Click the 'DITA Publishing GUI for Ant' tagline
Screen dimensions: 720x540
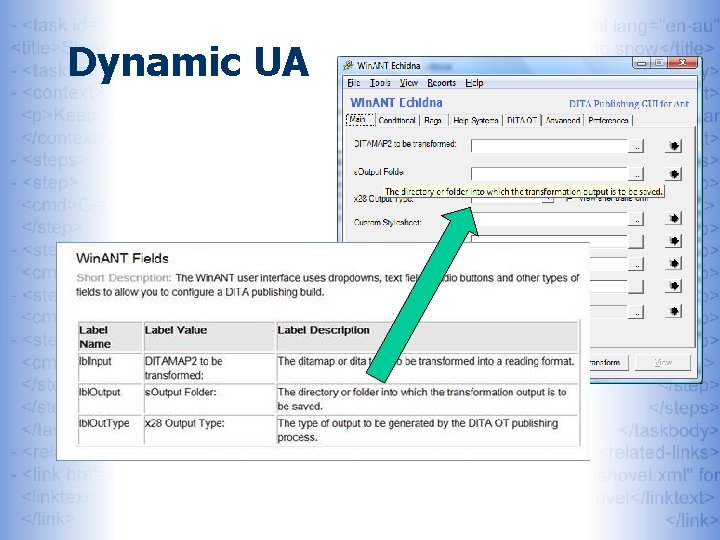[629, 104]
